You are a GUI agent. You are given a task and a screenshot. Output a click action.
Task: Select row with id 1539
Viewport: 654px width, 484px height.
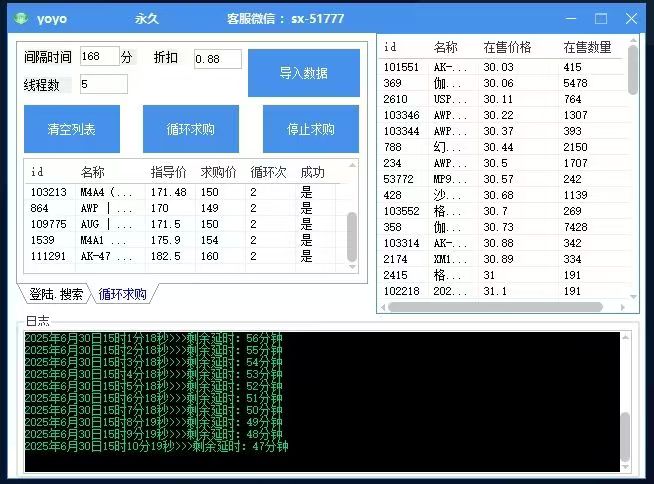pos(184,240)
